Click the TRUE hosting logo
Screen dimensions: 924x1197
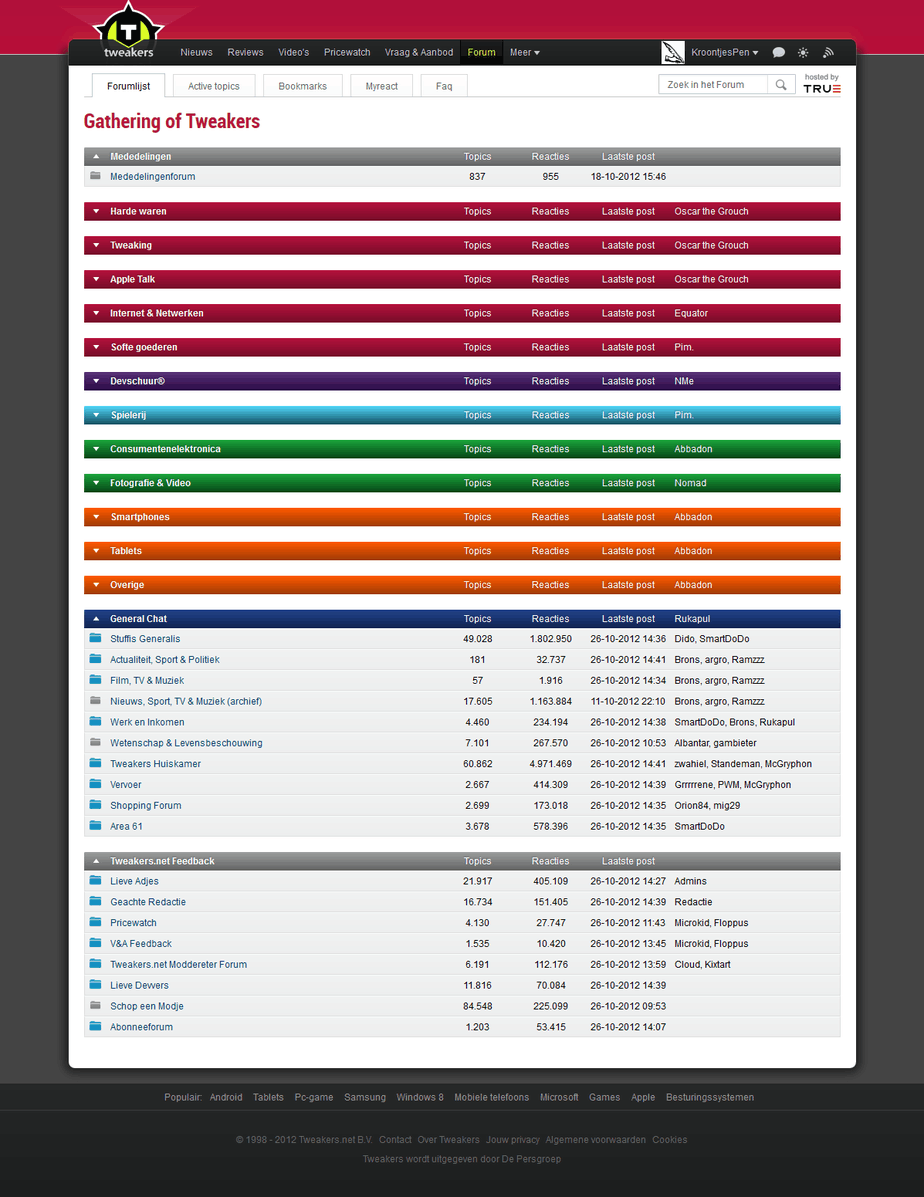tap(822, 89)
